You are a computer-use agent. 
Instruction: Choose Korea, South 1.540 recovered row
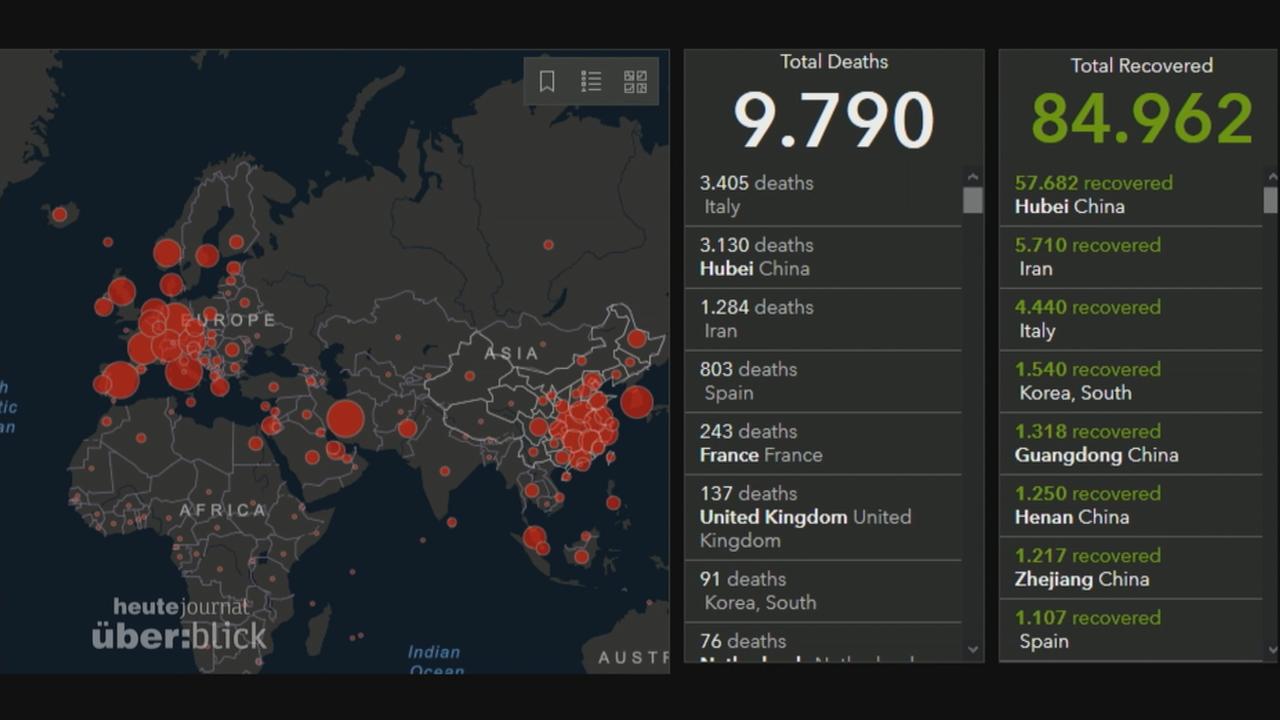tap(1130, 381)
